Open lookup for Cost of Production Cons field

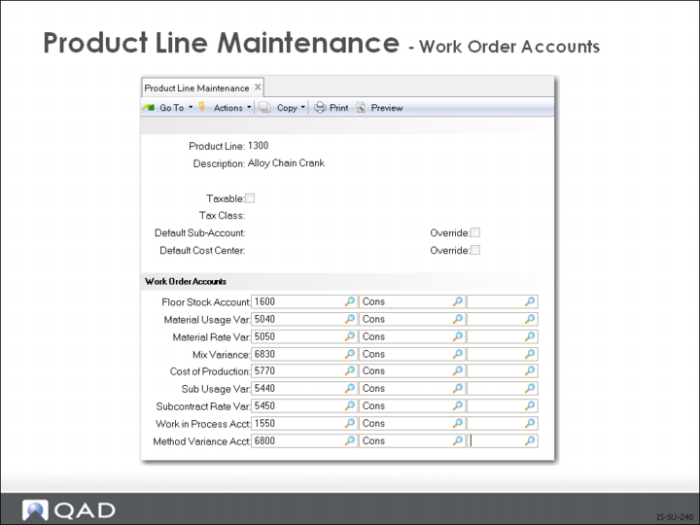coord(458,371)
